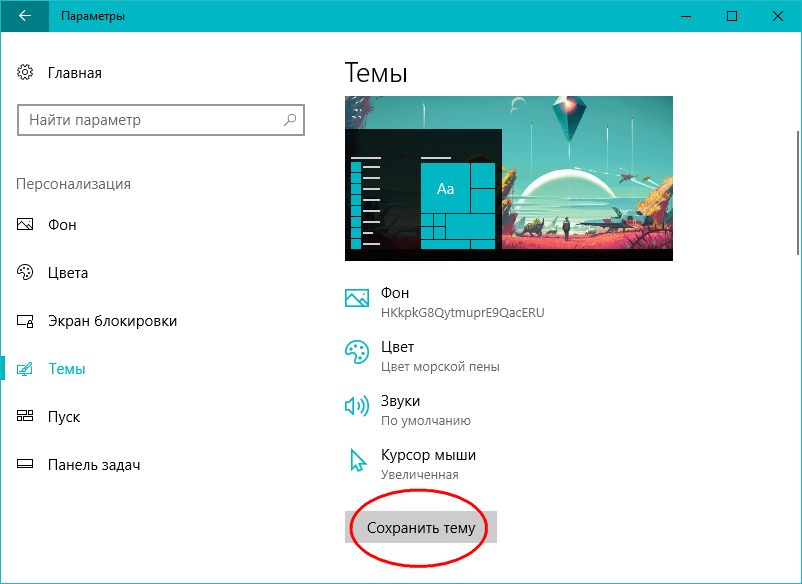This screenshot has width=802, height=584.
Task: Focus the Найти параметр search field
Action: point(161,120)
